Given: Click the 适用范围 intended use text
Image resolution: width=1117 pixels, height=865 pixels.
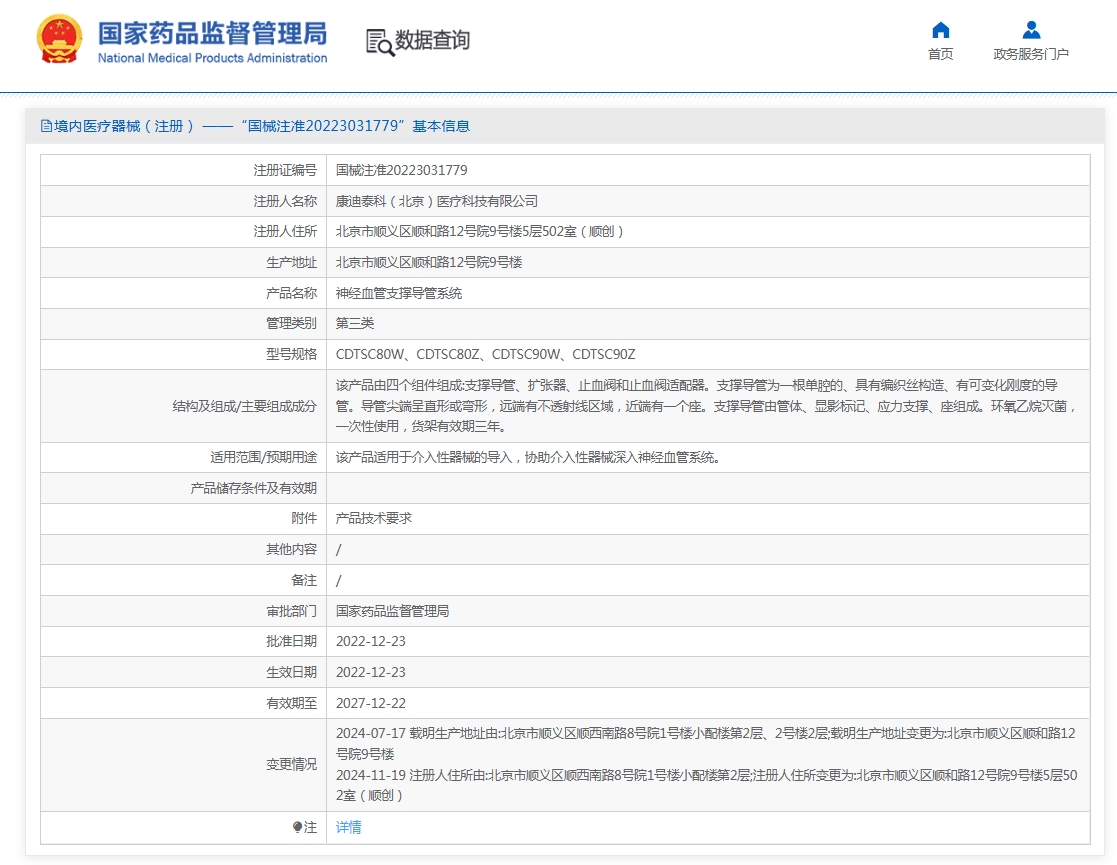Looking at the screenshot, I should click(x=529, y=457).
